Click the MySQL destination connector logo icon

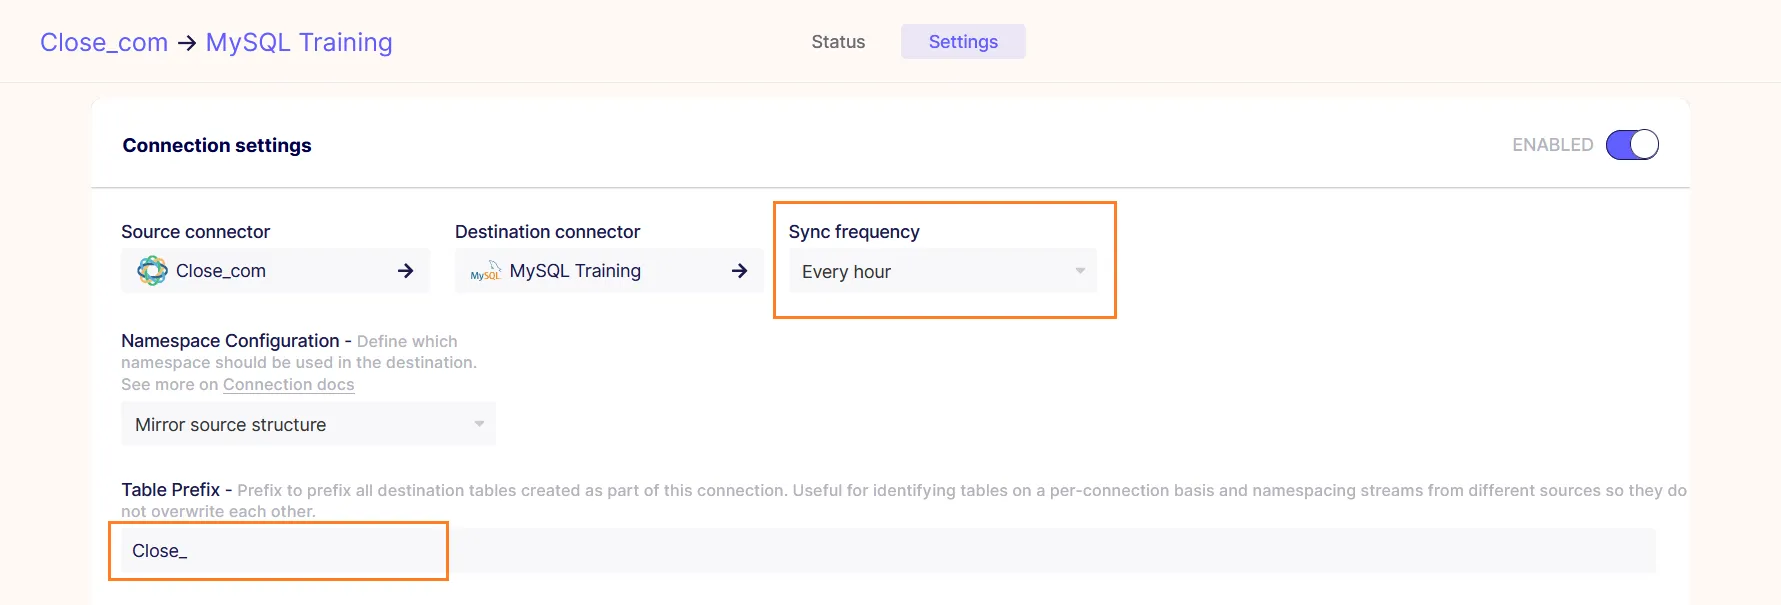485,271
